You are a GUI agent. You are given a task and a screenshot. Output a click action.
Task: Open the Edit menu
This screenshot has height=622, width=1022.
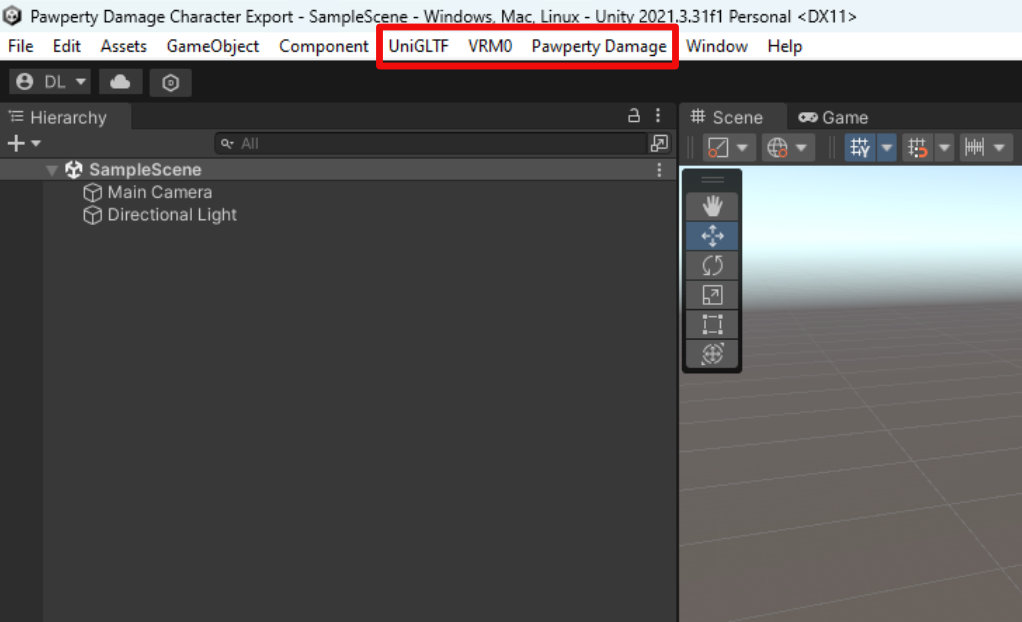(66, 46)
